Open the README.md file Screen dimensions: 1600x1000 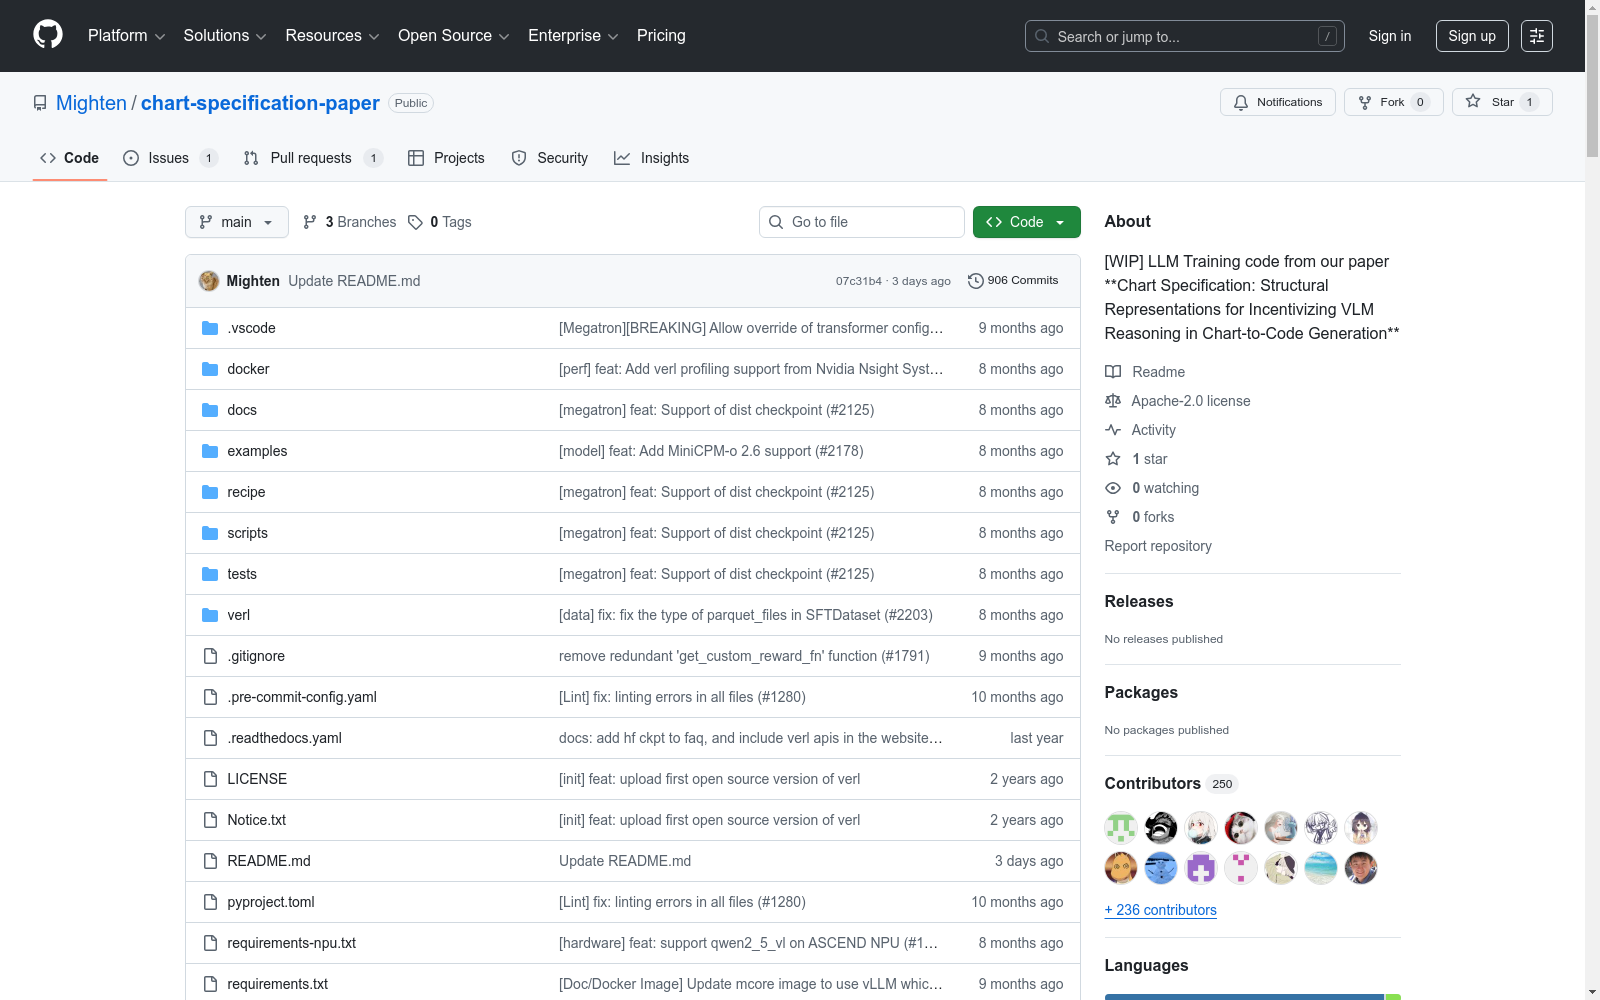pos(269,861)
